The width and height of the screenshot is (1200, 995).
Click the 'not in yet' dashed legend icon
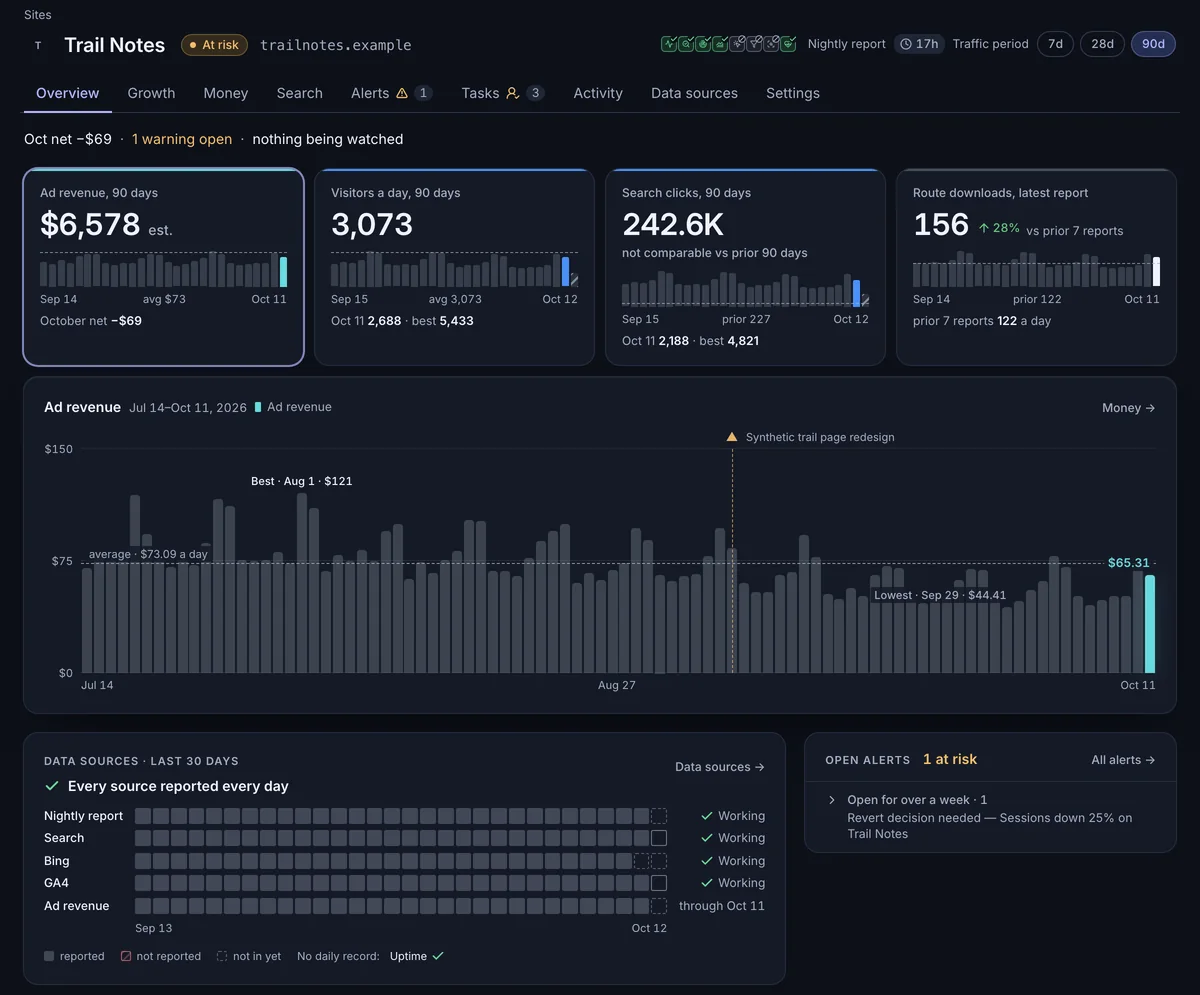pos(222,956)
